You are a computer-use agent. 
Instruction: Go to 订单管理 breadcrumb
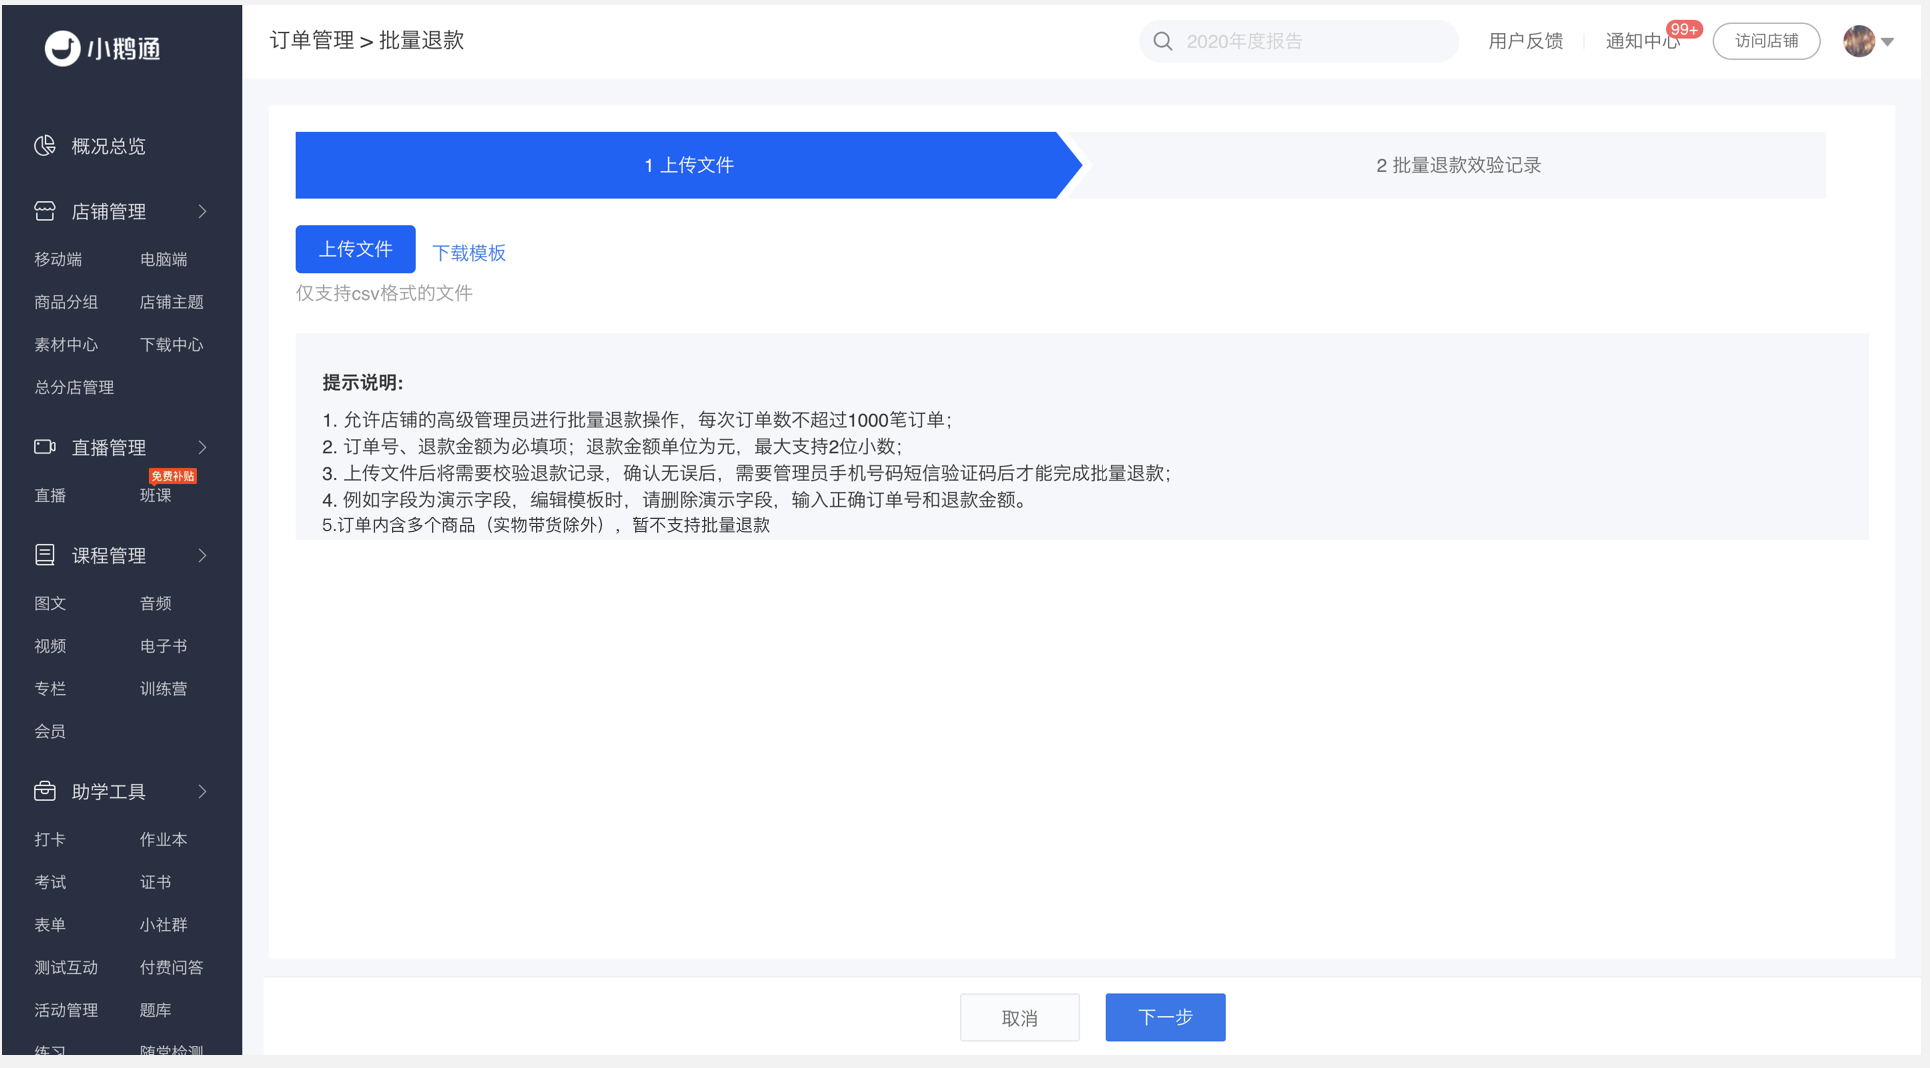(312, 41)
